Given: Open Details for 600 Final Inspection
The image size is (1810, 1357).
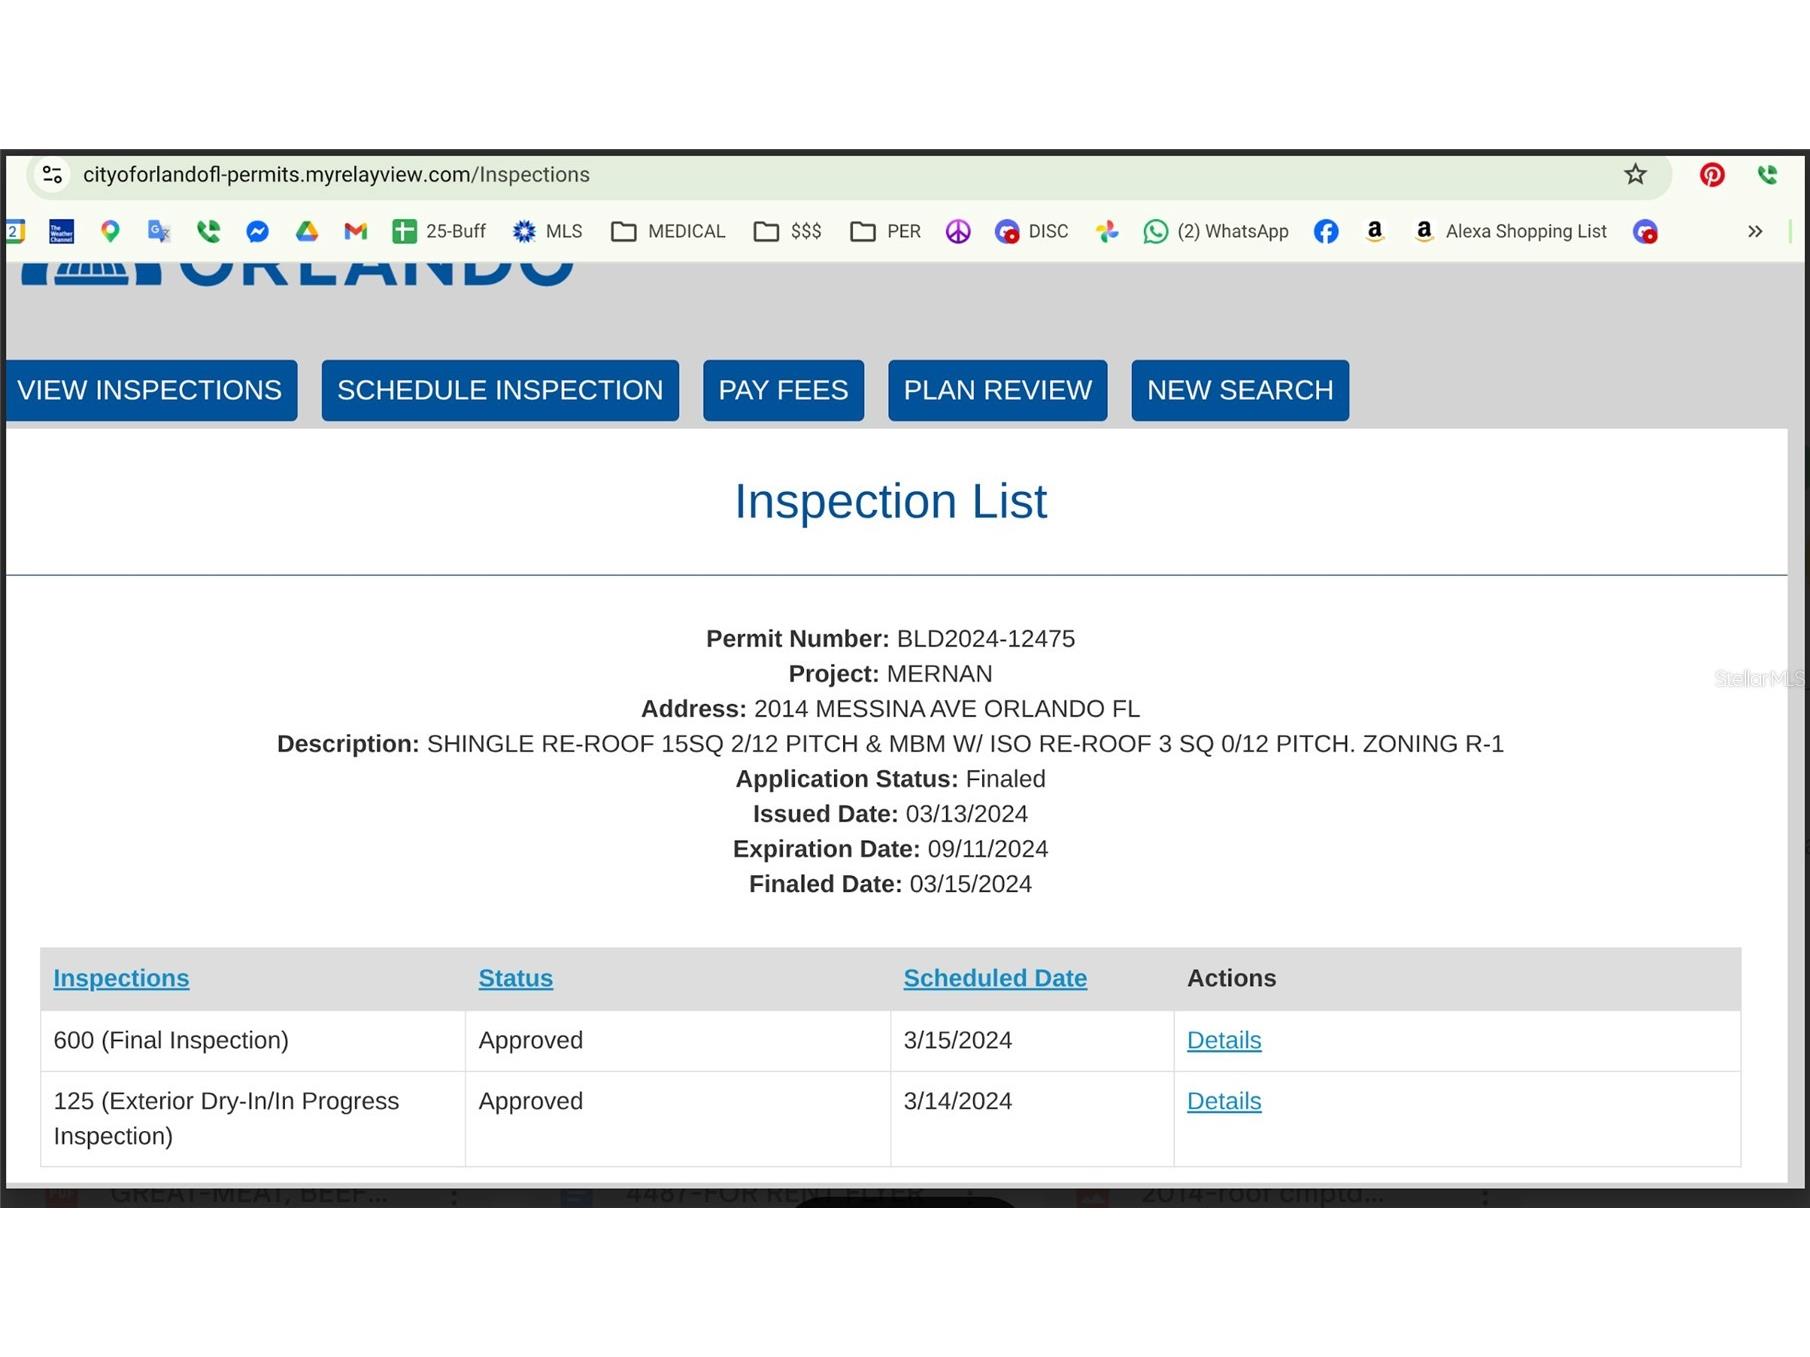Looking at the screenshot, I should 1224,1040.
